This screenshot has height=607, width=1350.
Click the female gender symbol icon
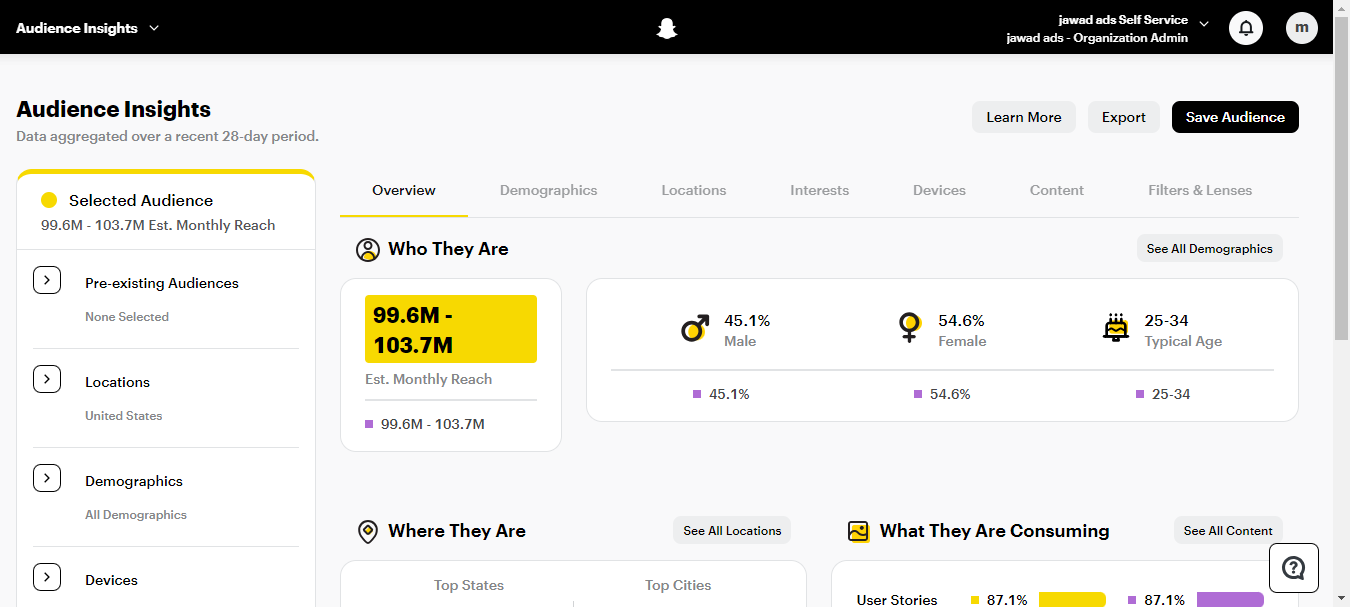pyautogui.click(x=909, y=328)
